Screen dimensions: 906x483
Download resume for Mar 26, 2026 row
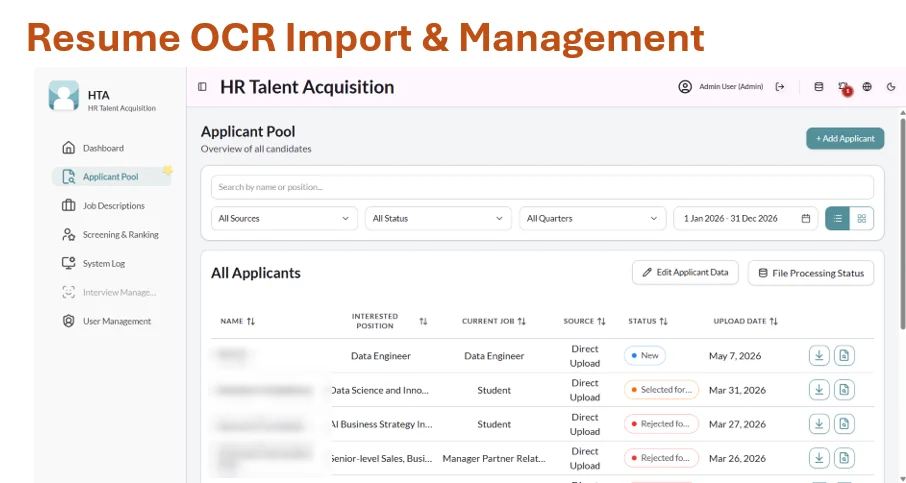(x=819, y=458)
